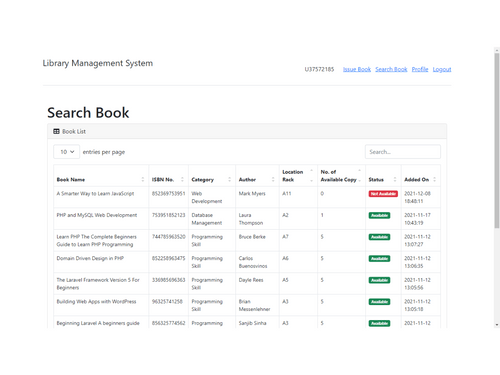Click author Brian Messenlehner cell

coord(257,305)
